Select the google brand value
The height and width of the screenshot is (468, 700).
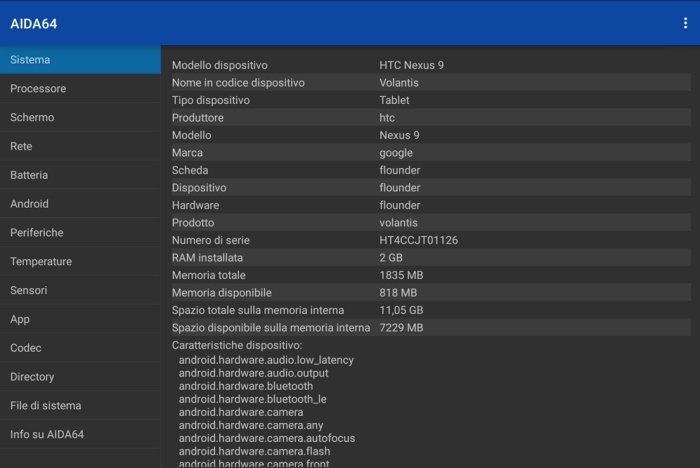396,153
